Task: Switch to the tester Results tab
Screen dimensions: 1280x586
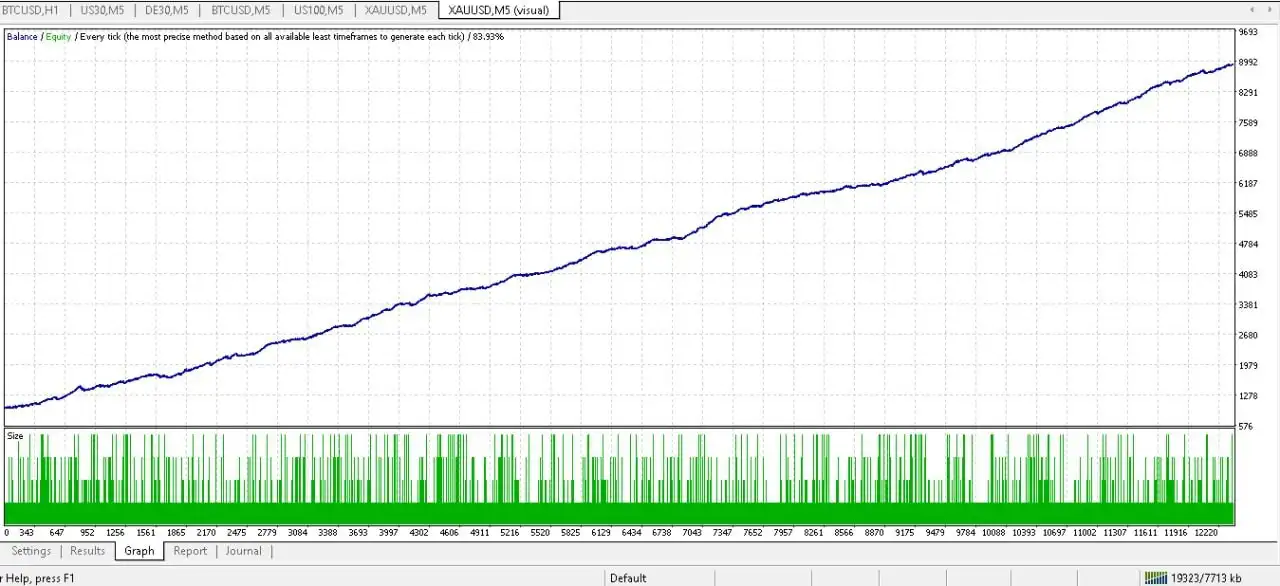Action: (x=87, y=551)
